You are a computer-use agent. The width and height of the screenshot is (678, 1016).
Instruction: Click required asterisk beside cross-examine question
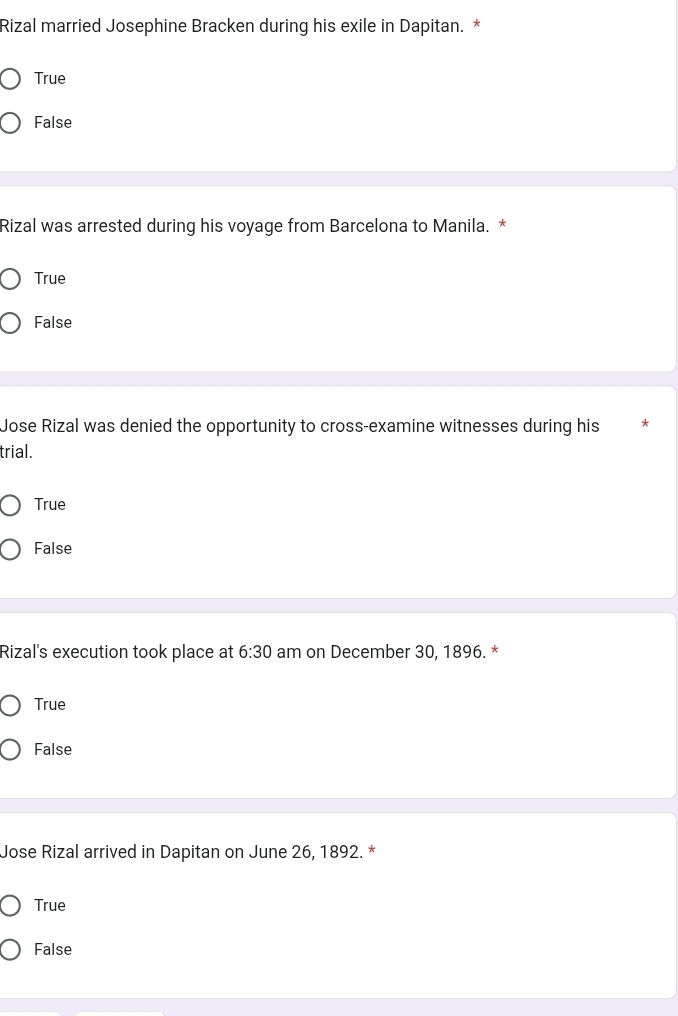pos(645,425)
